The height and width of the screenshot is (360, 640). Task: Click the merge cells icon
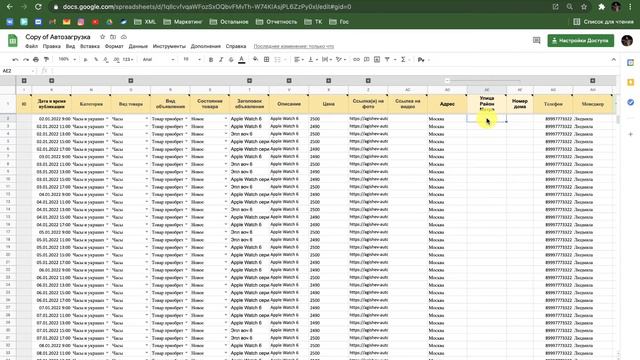278,60
